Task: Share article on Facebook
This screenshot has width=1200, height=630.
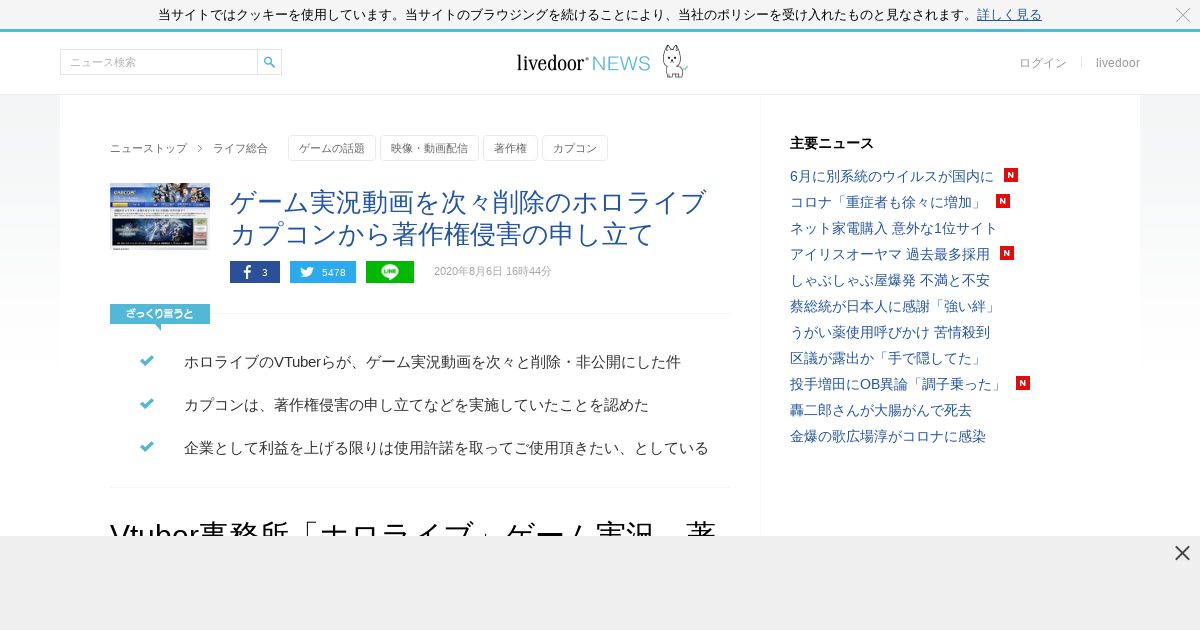Action: pyautogui.click(x=255, y=272)
